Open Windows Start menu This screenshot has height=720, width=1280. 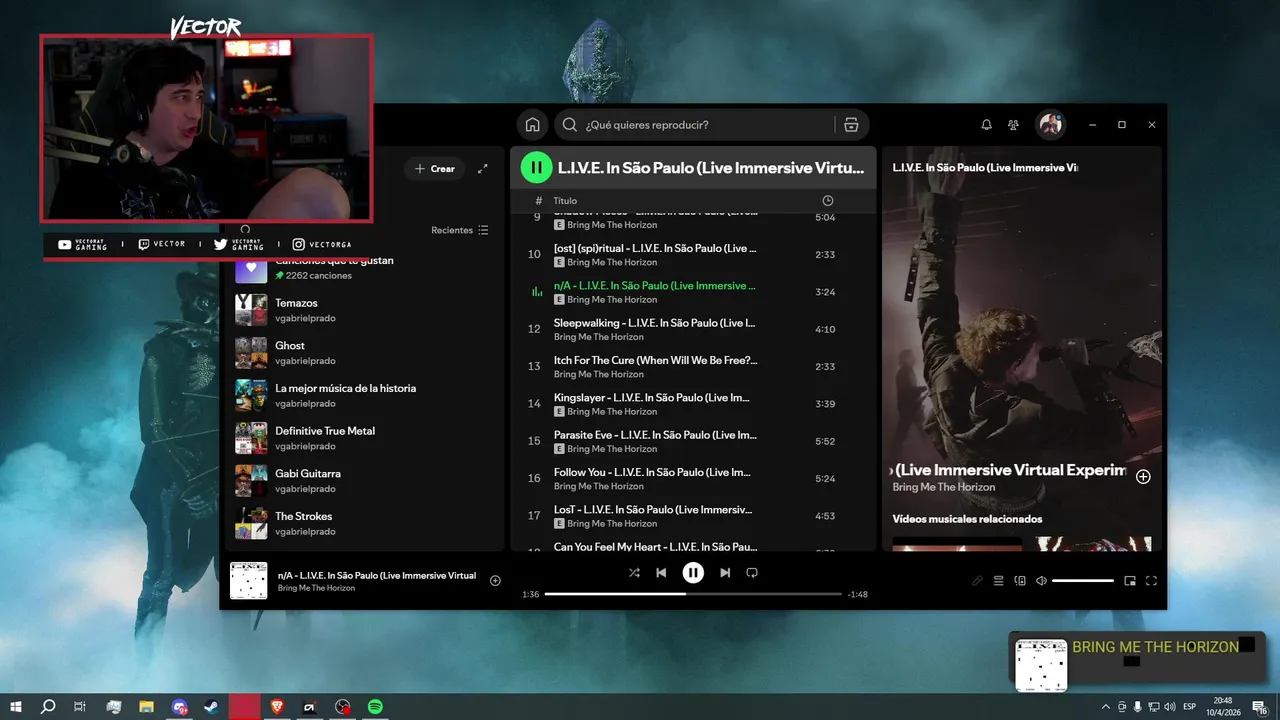point(16,707)
